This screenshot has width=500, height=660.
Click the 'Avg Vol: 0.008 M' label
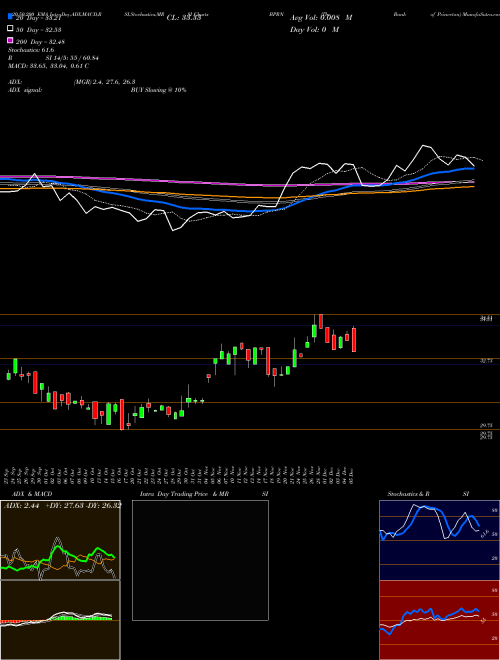(x=321, y=18)
